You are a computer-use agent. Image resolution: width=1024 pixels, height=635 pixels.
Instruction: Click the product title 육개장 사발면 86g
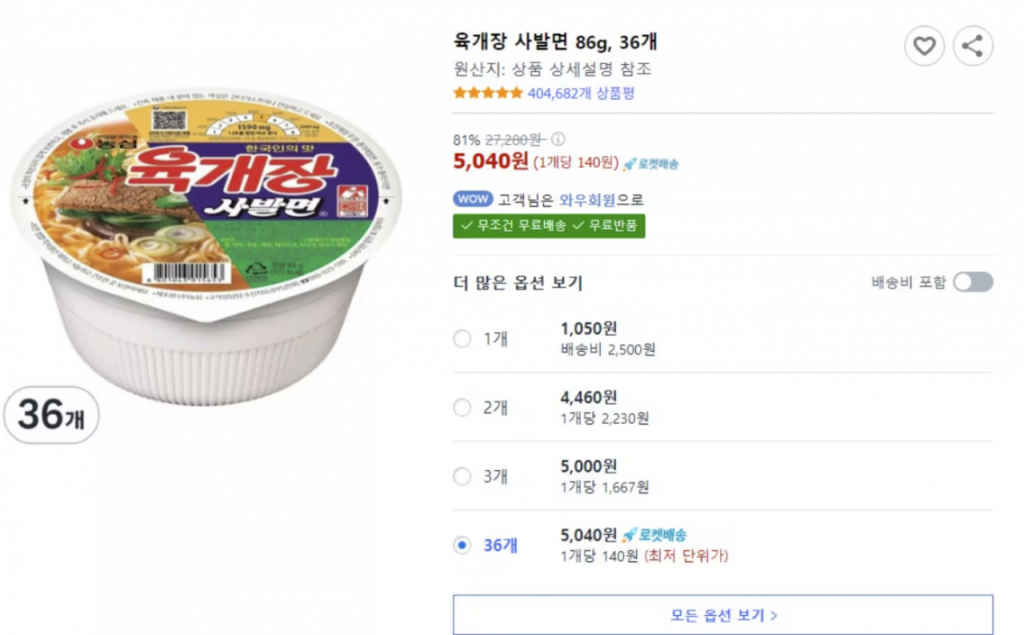[x=554, y=42]
